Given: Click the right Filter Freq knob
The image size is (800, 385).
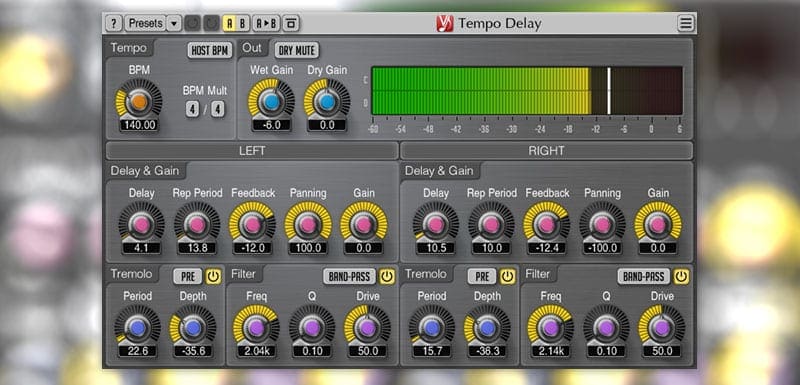Looking at the screenshot, I should pos(551,328).
